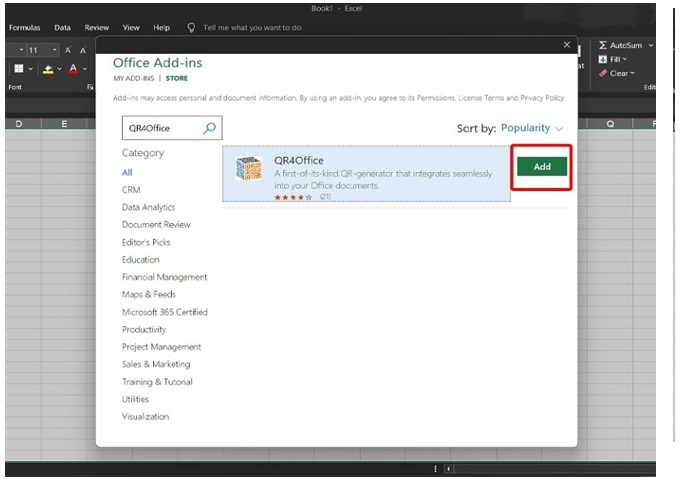The height and width of the screenshot is (479, 691).
Task: Select the Sales & Marketing category
Action: 156,364
